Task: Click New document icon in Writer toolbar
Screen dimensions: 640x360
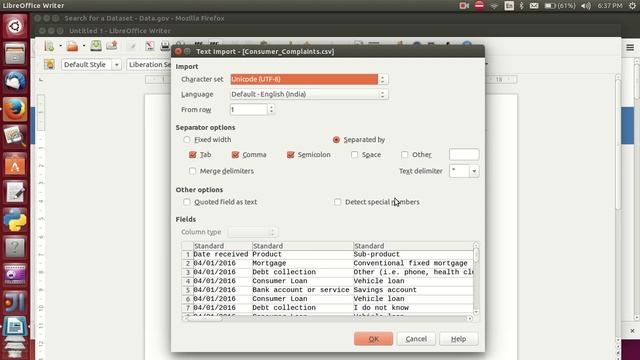Action: [x=49, y=46]
